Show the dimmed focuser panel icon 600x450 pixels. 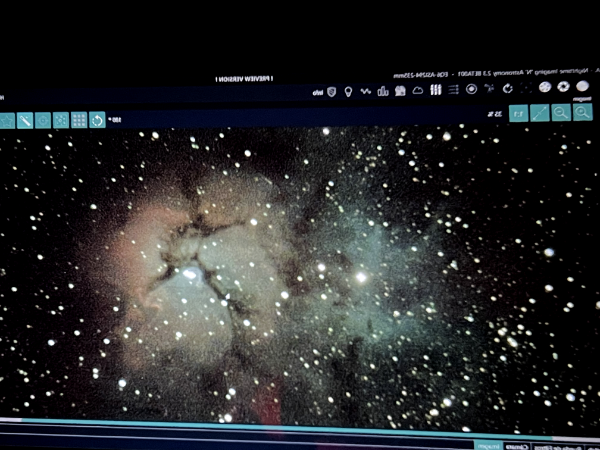tap(526, 88)
